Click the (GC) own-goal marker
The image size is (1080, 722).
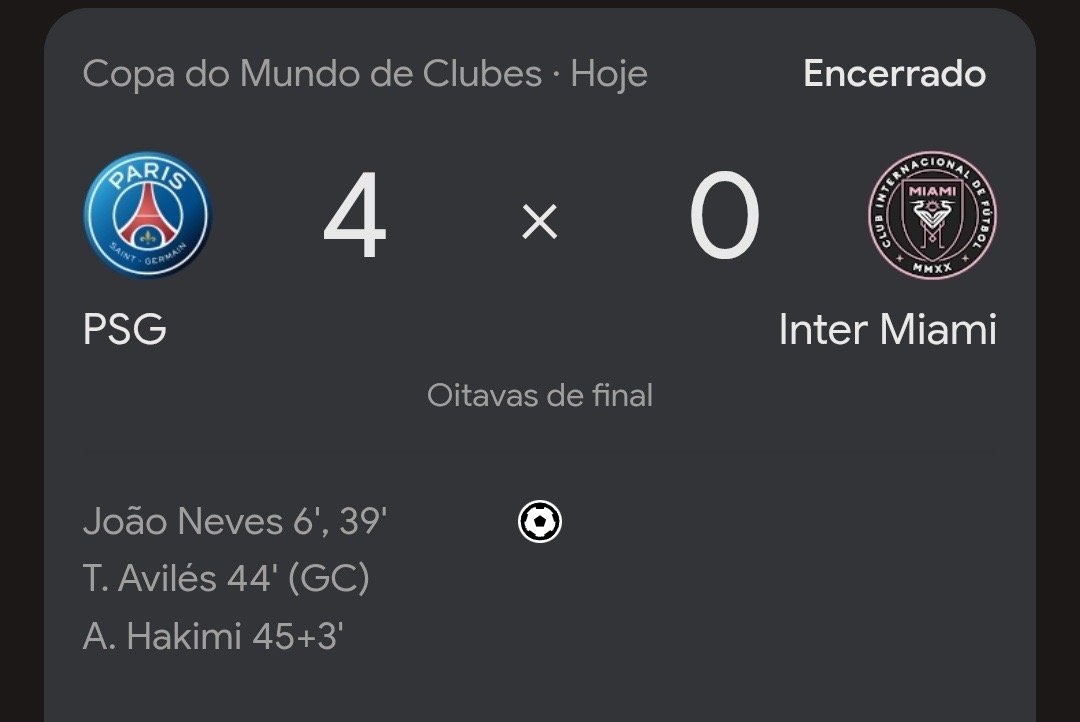329,578
